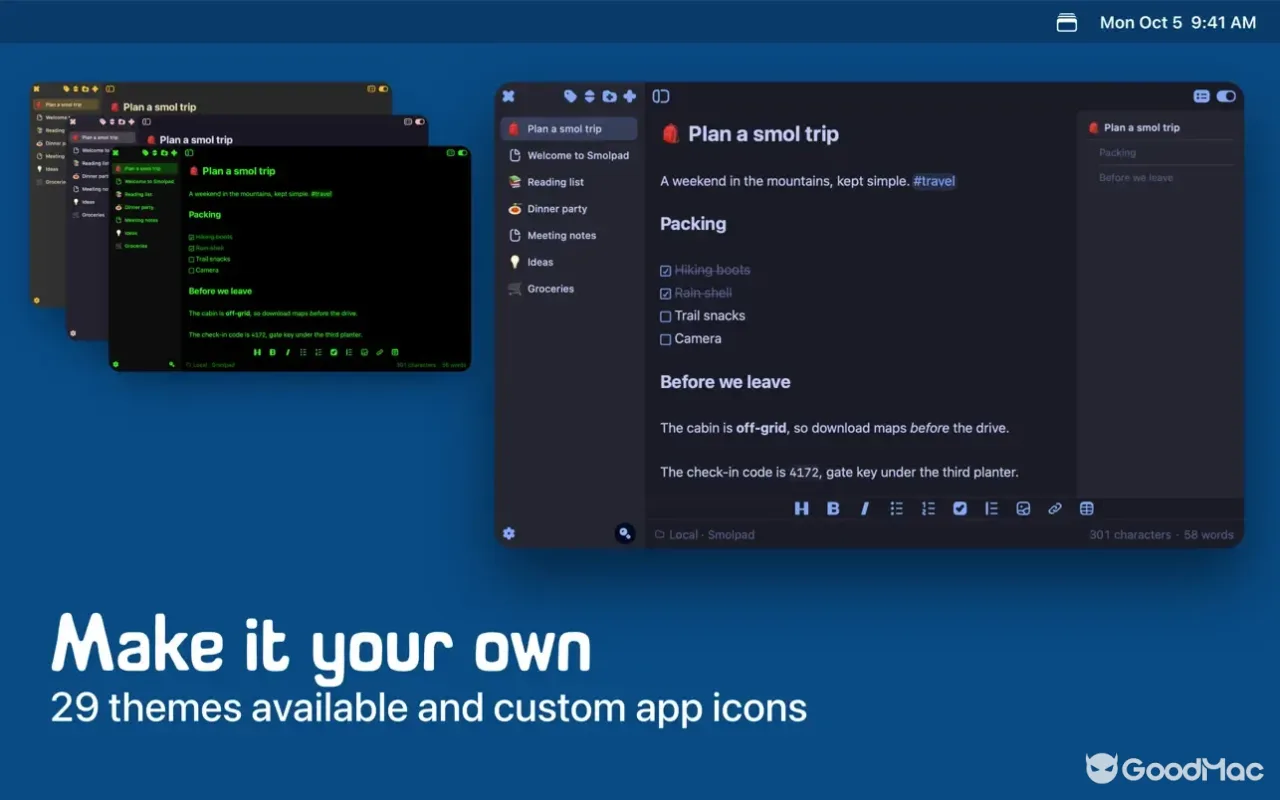This screenshot has width=1280, height=800.
Task: Insert a checkbox item via the large window's toolbar
Action: pyautogui.click(x=960, y=508)
